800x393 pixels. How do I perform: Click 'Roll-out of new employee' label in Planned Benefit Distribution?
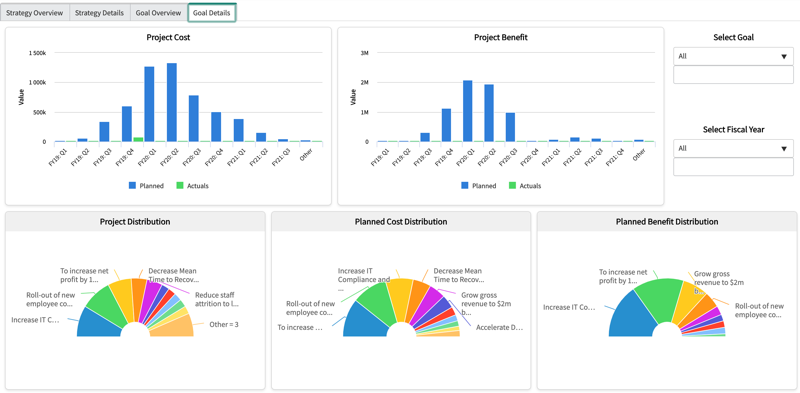(759, 310)
